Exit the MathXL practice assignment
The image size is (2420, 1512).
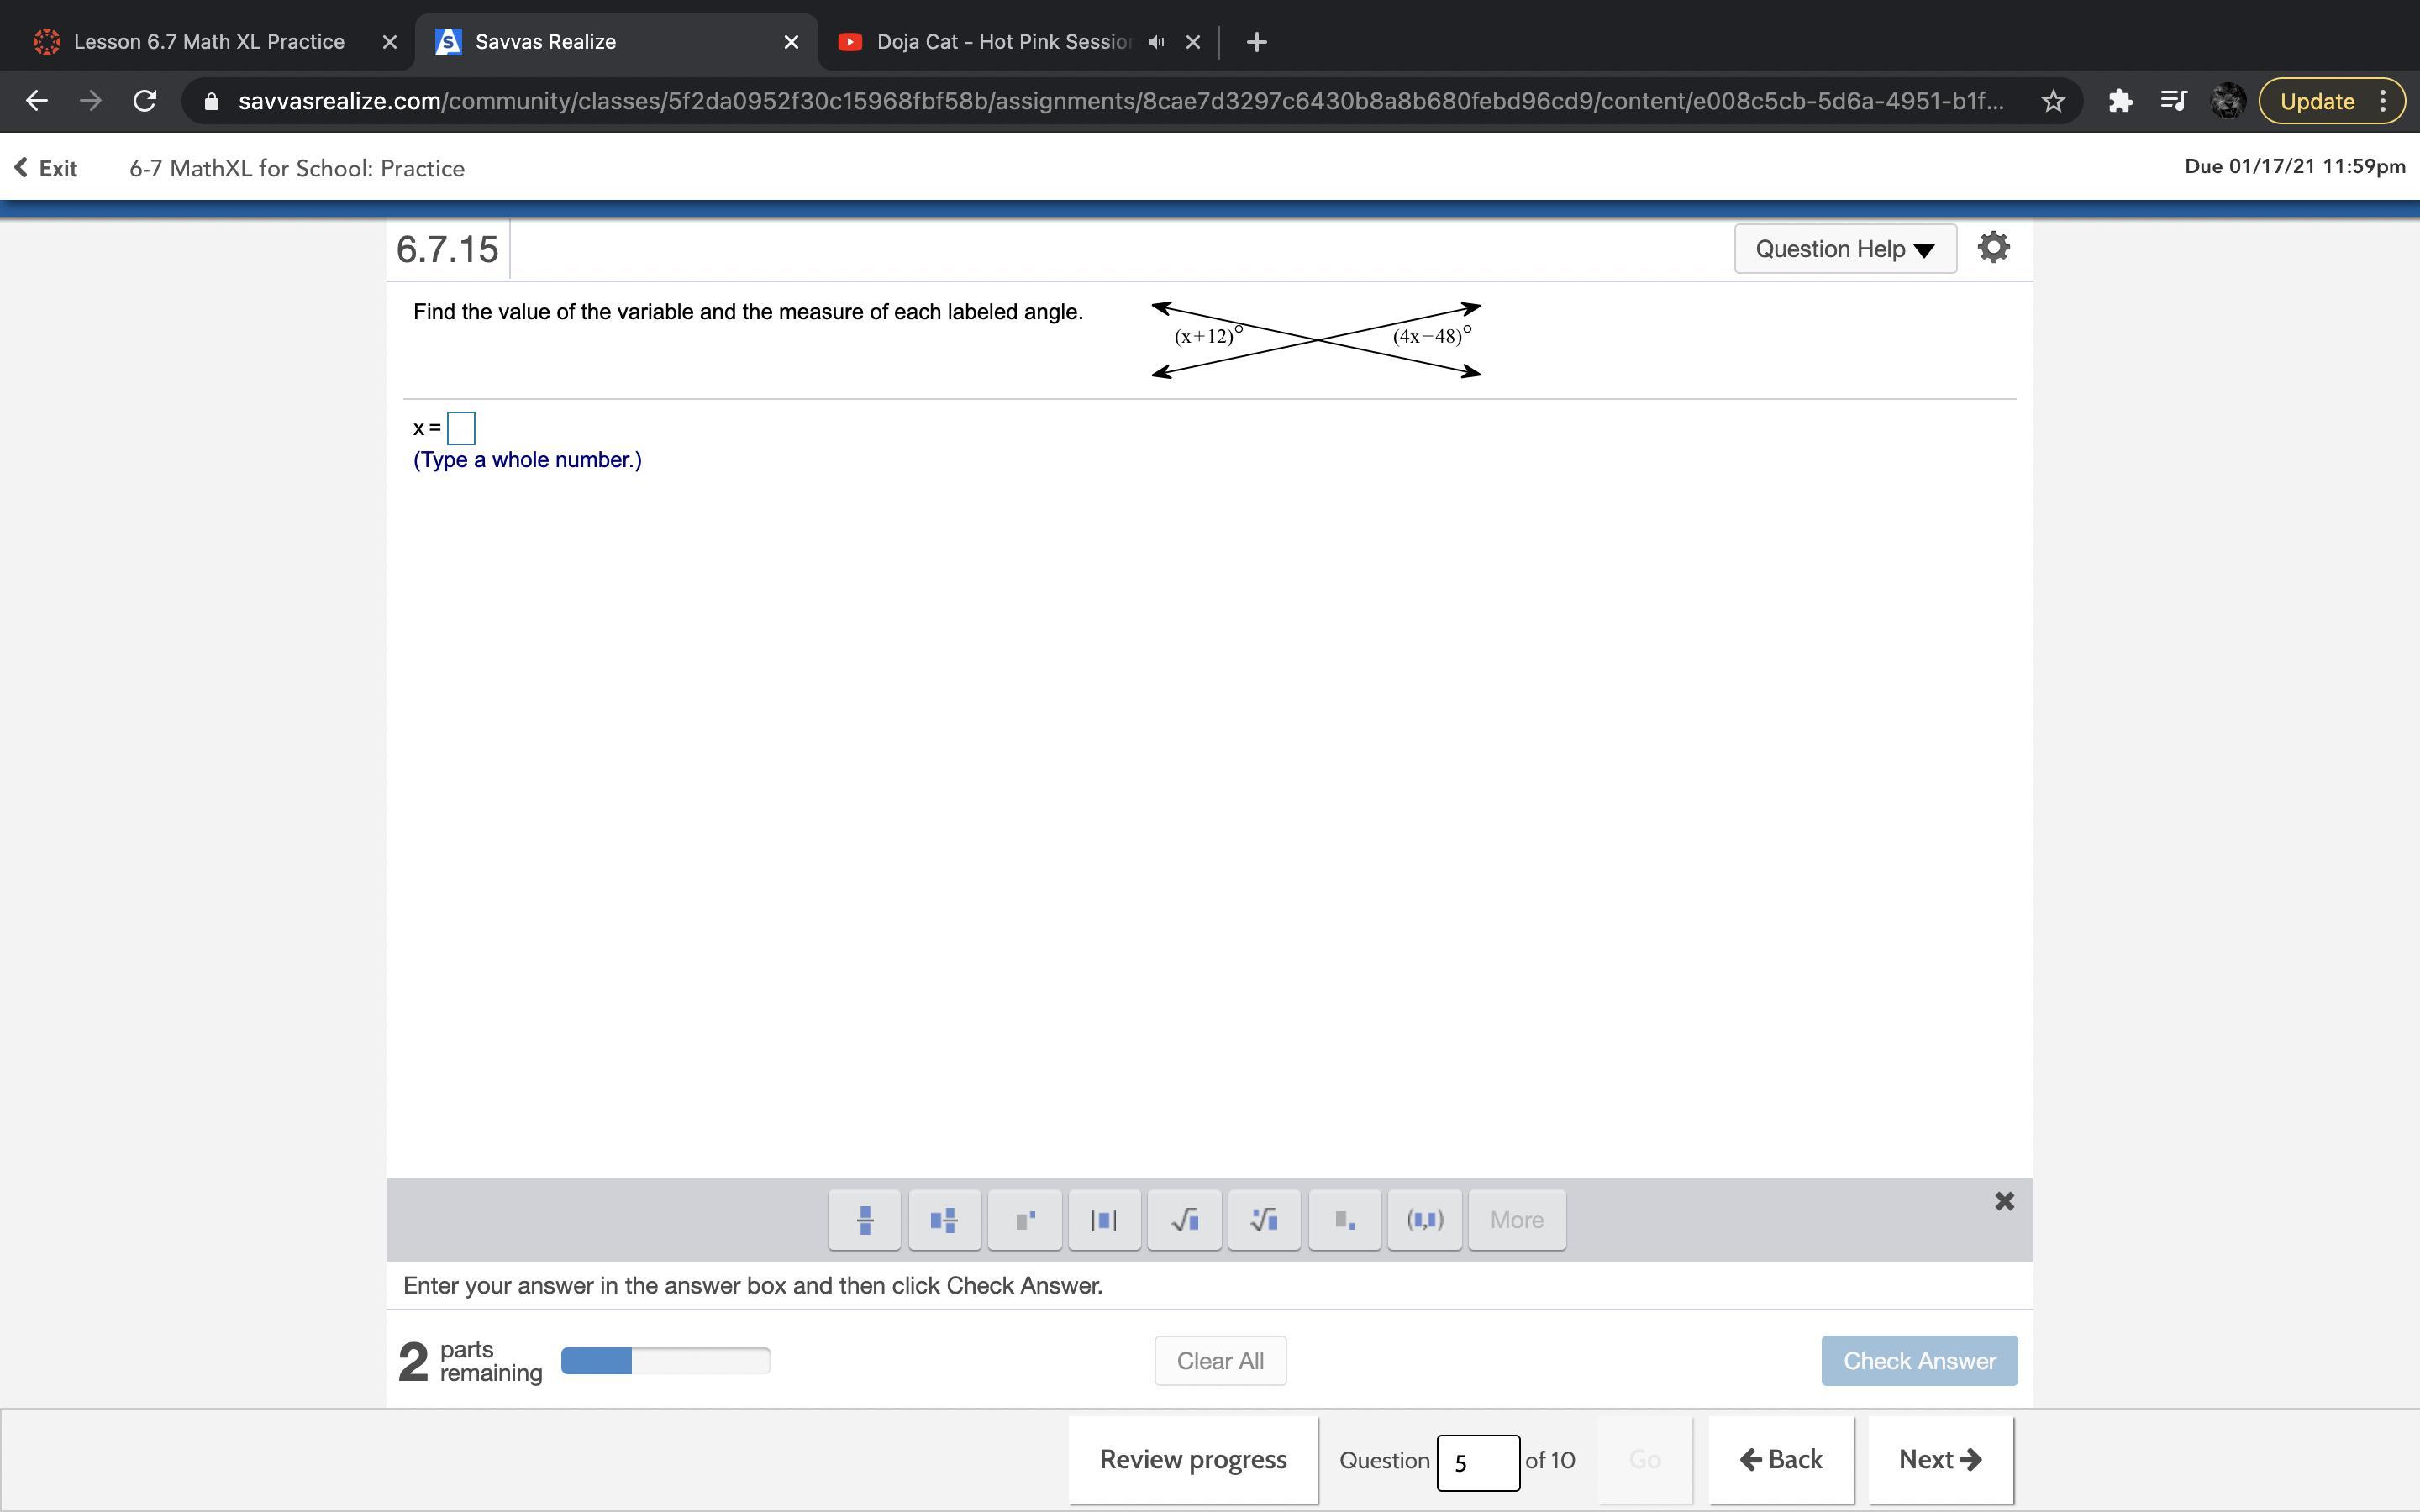coord(46,168)
